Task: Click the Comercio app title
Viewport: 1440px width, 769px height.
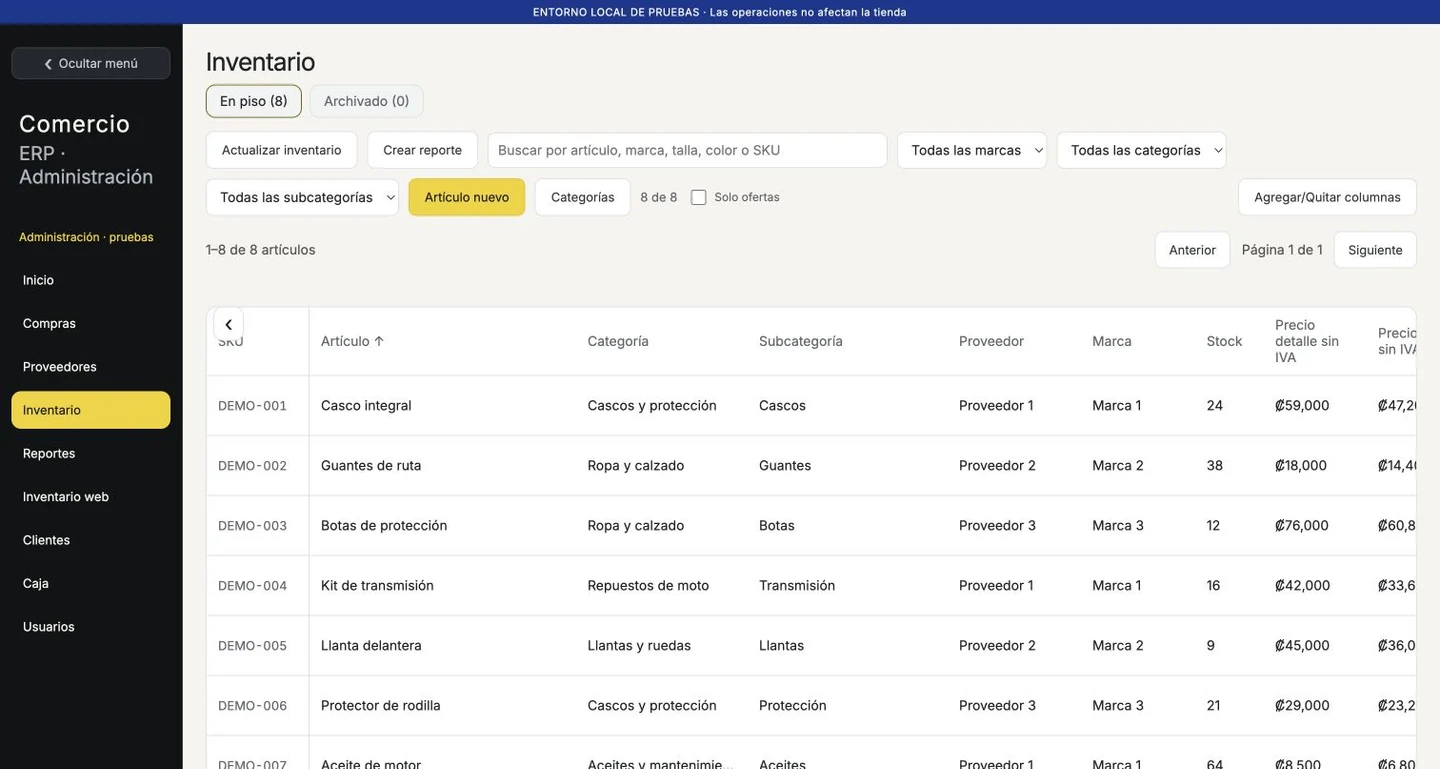Action: coord(74,123)
